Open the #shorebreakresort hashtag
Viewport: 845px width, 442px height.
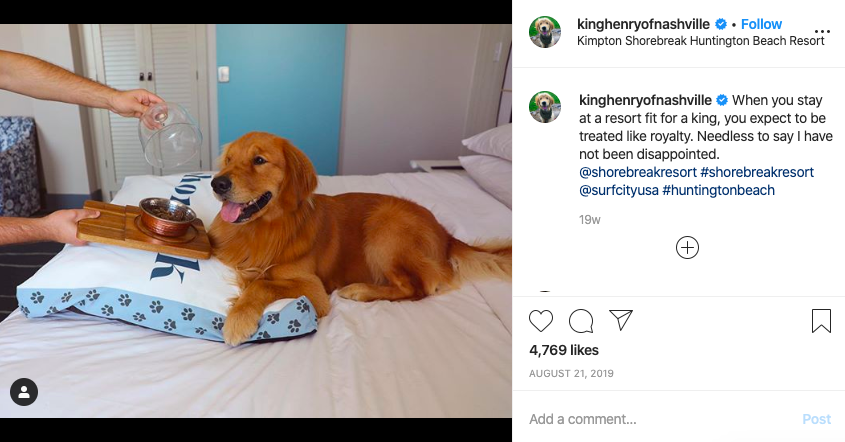[757, 172]
